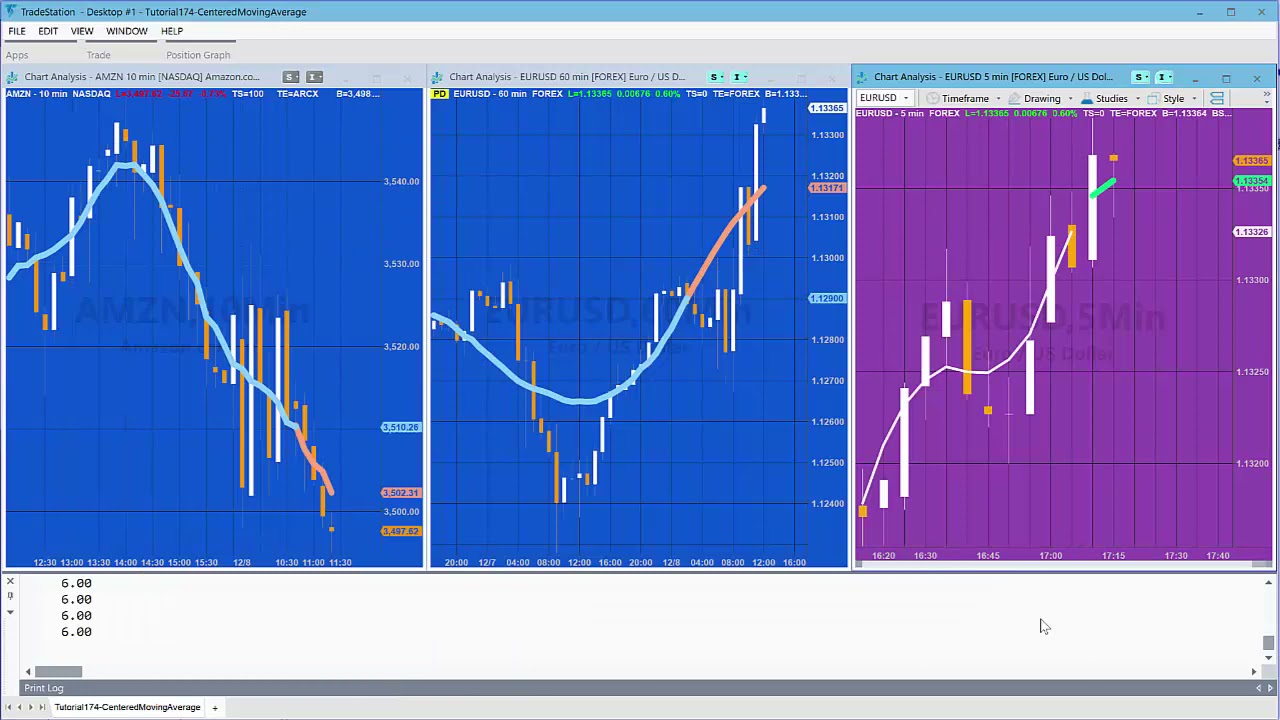Click previous panel arrow on Print Log bar

pos(1258,688)
